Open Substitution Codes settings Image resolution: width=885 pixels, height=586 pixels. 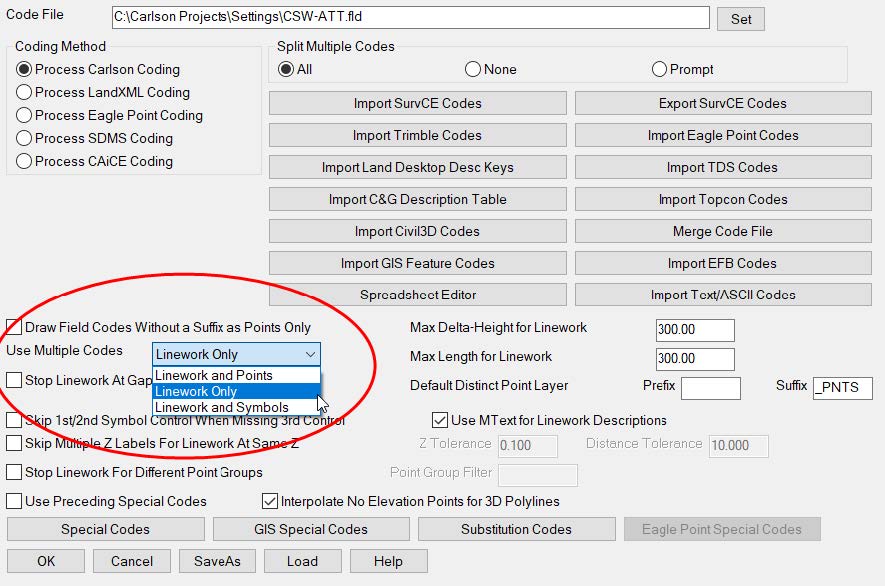tap(516, 530)
